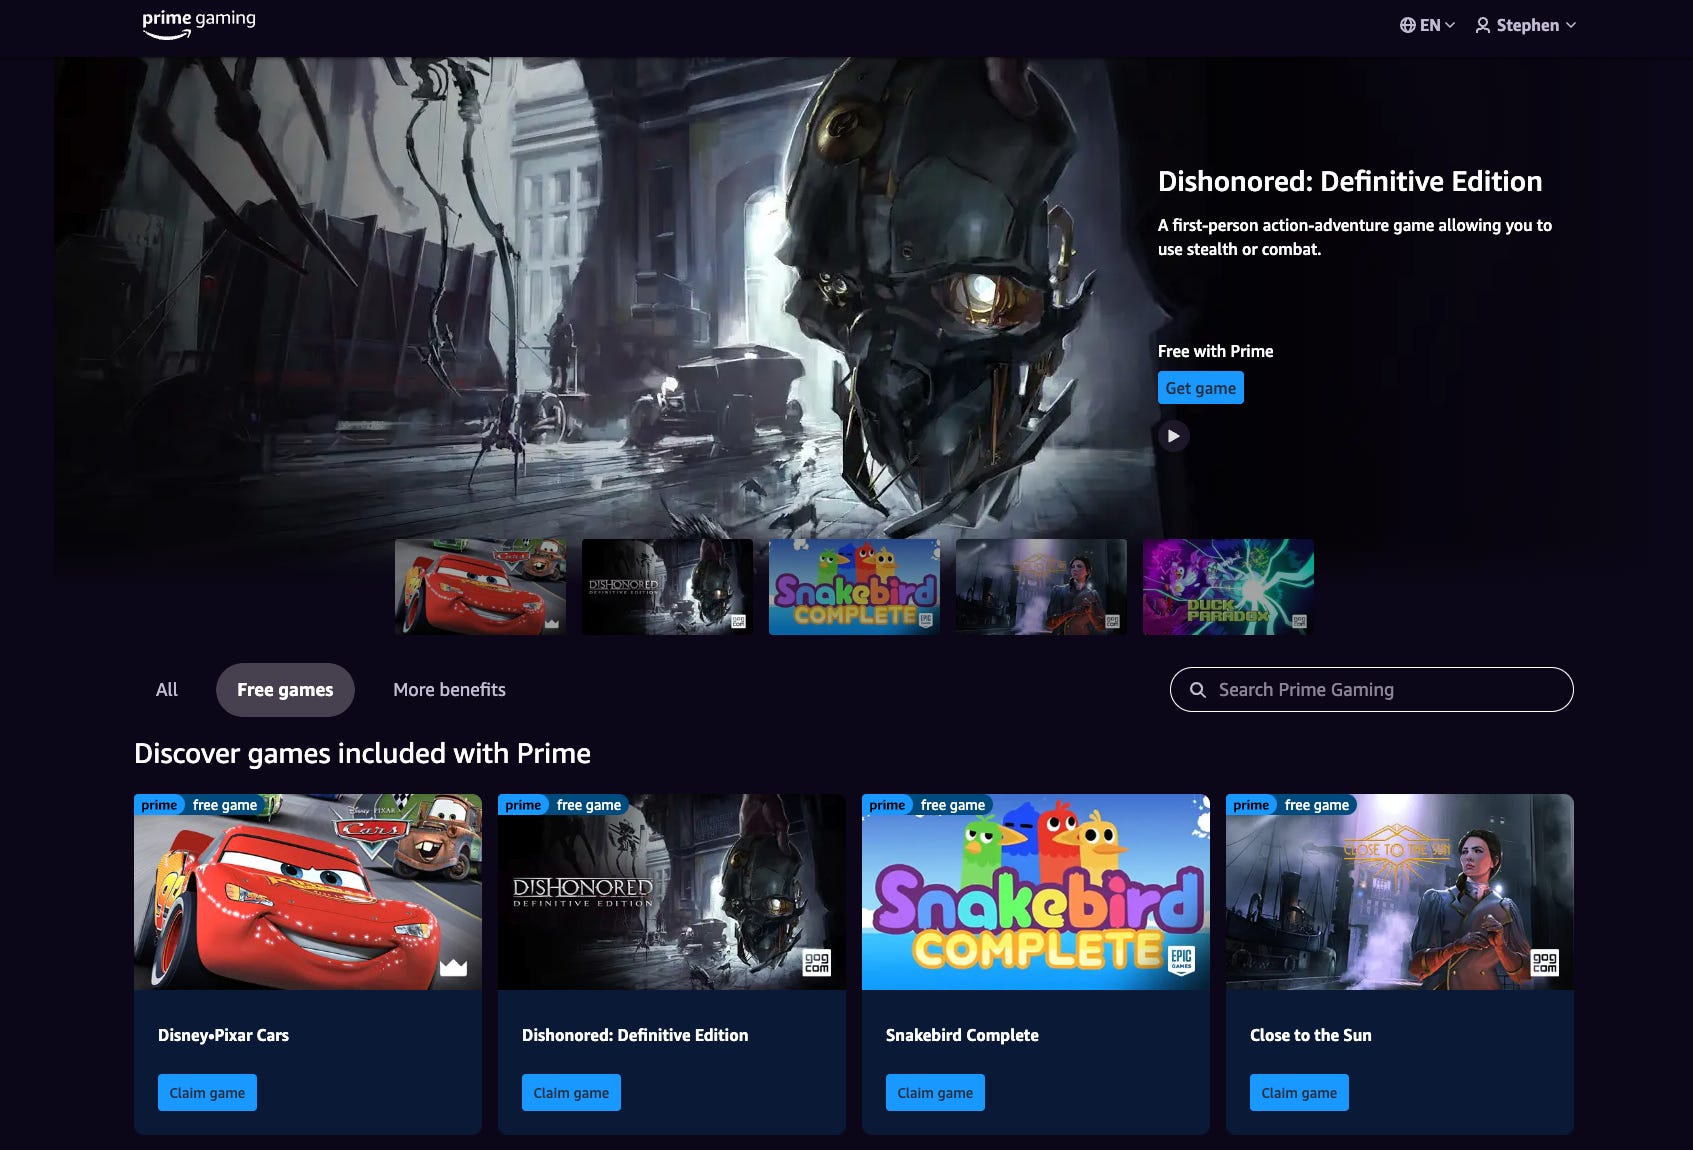The width and height of the screenshot is (1693, 1150).
Task: Click the Discover games included with Prime heading
Action: pos(362,753)
